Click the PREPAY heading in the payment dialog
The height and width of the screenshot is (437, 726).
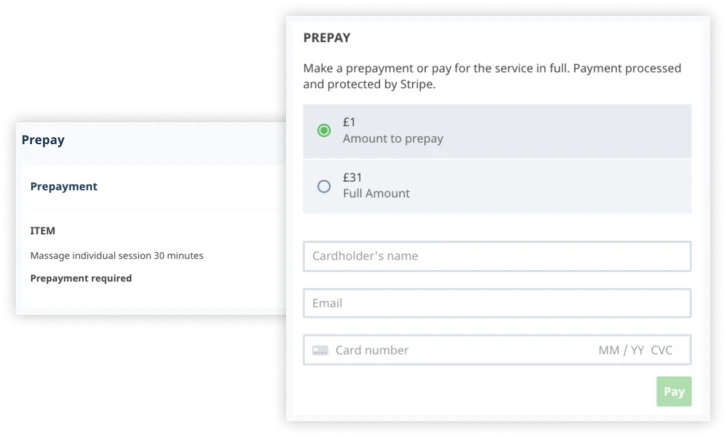pyautogui.click(x=327, y=37)
